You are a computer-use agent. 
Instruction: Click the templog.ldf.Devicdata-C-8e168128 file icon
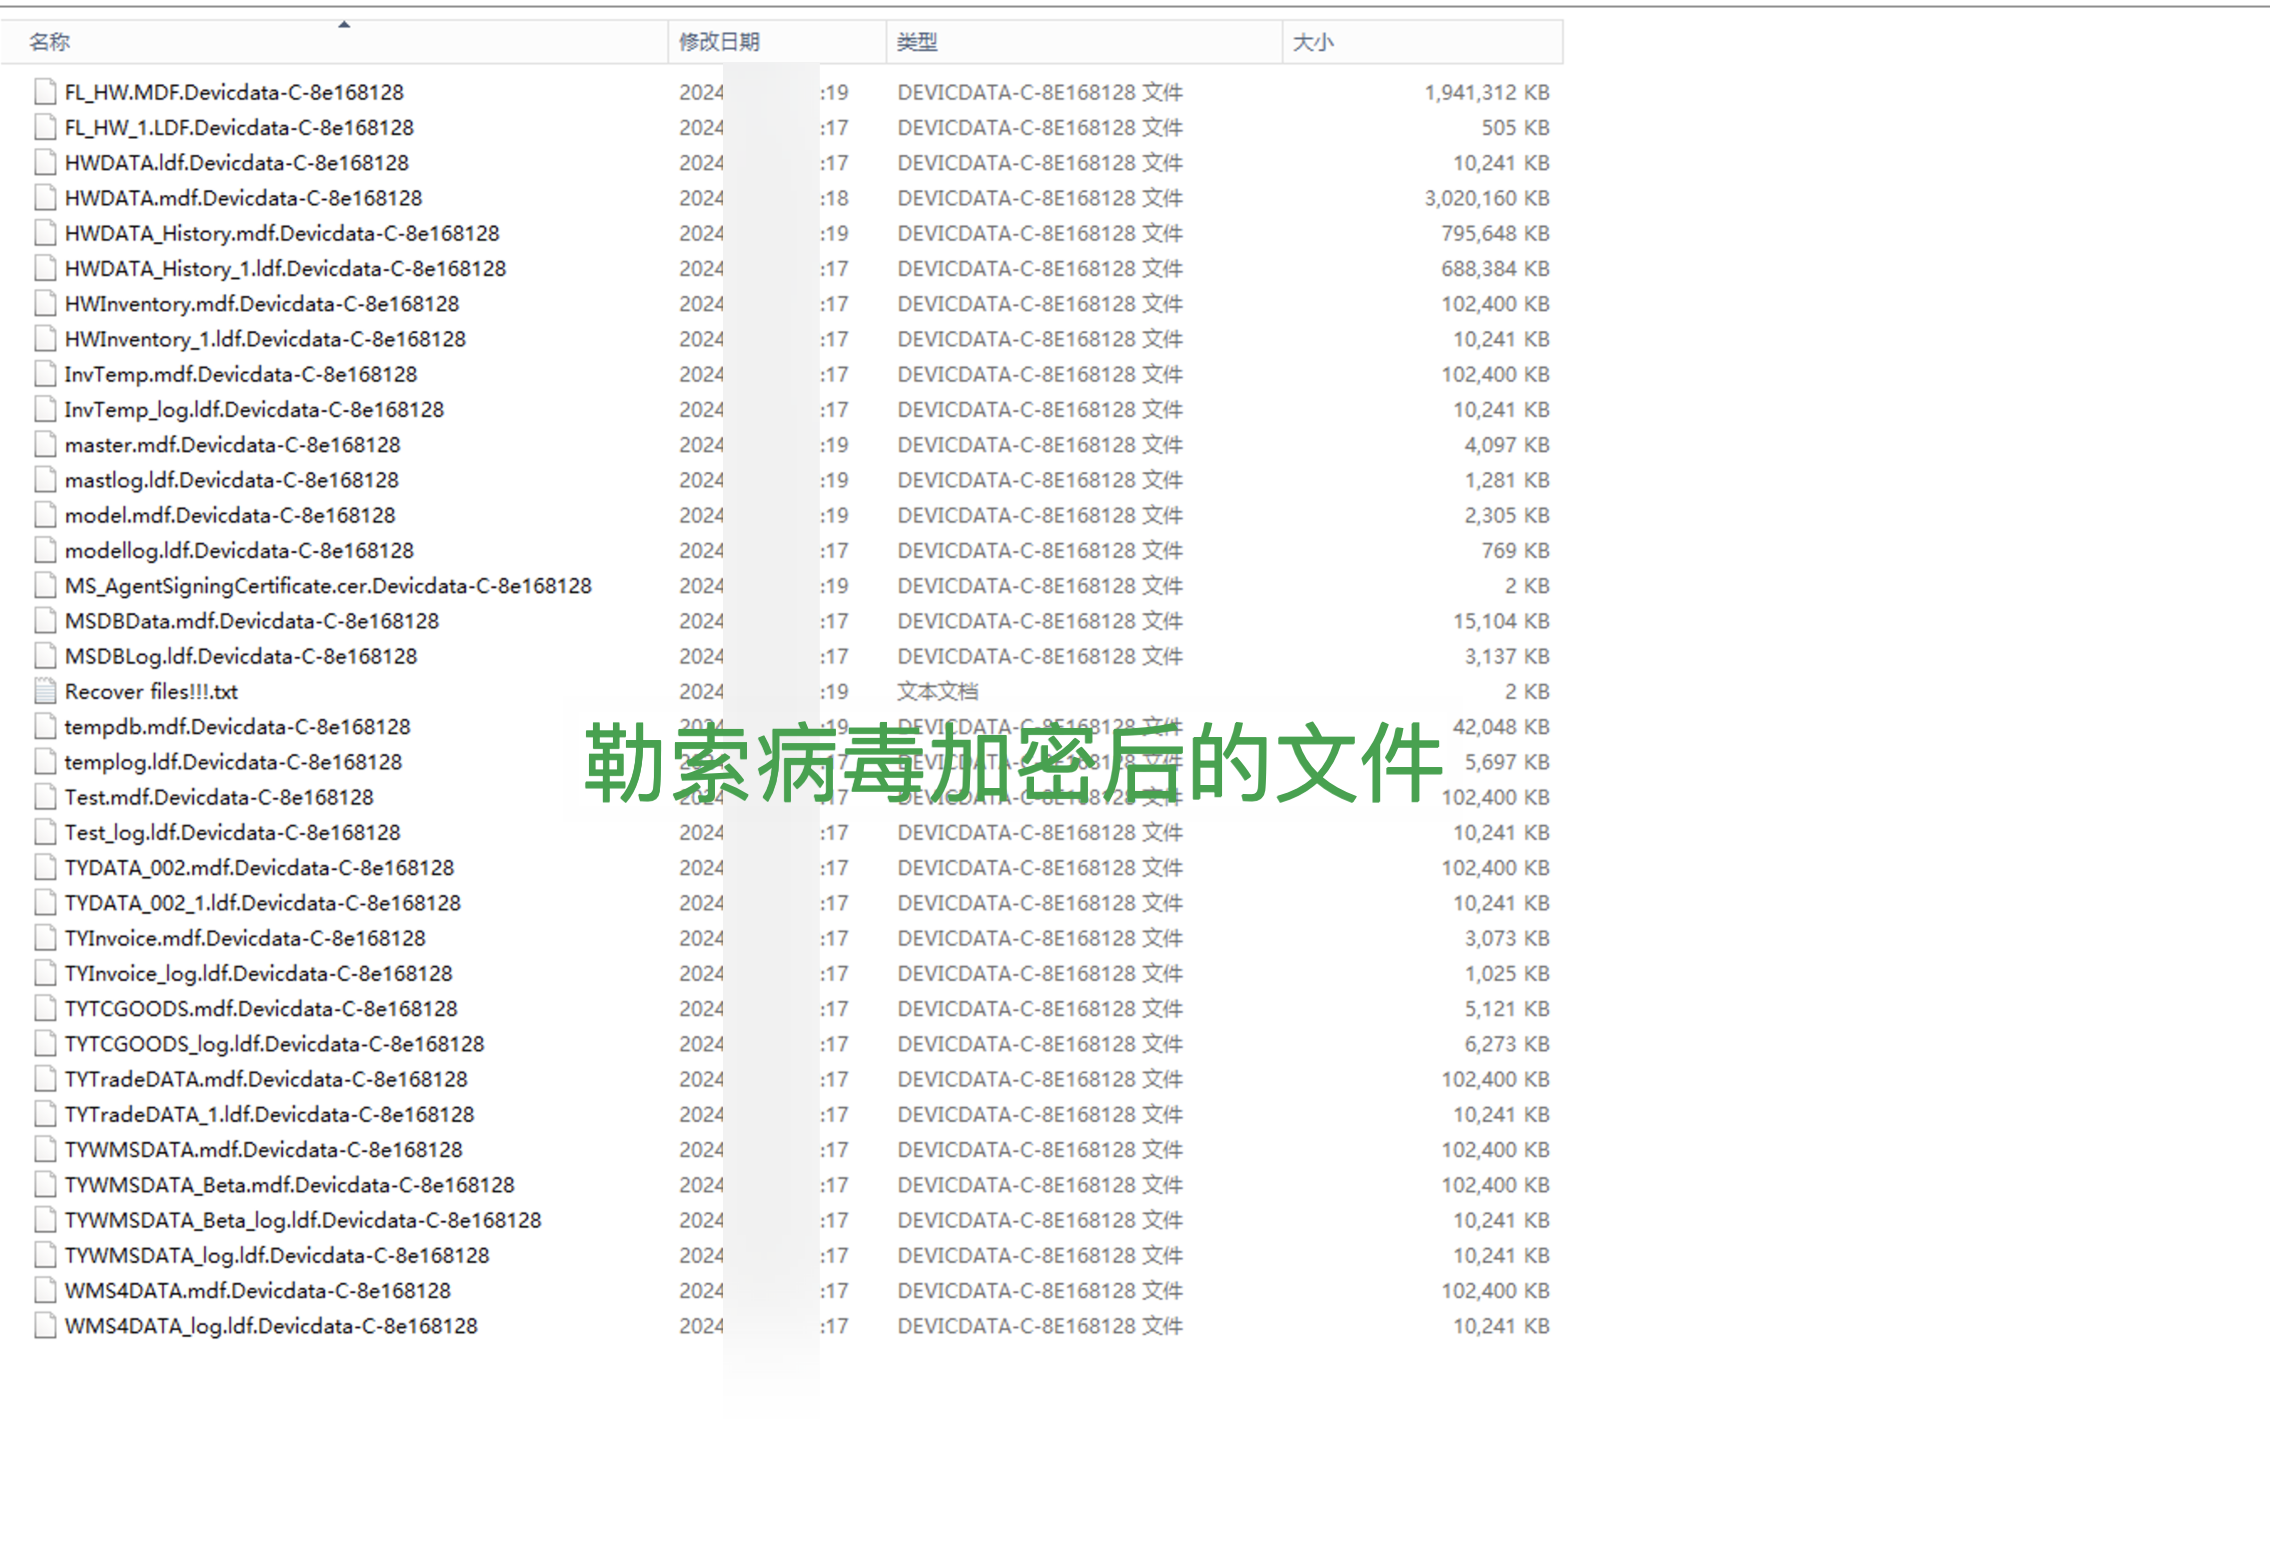pos(45,762)
